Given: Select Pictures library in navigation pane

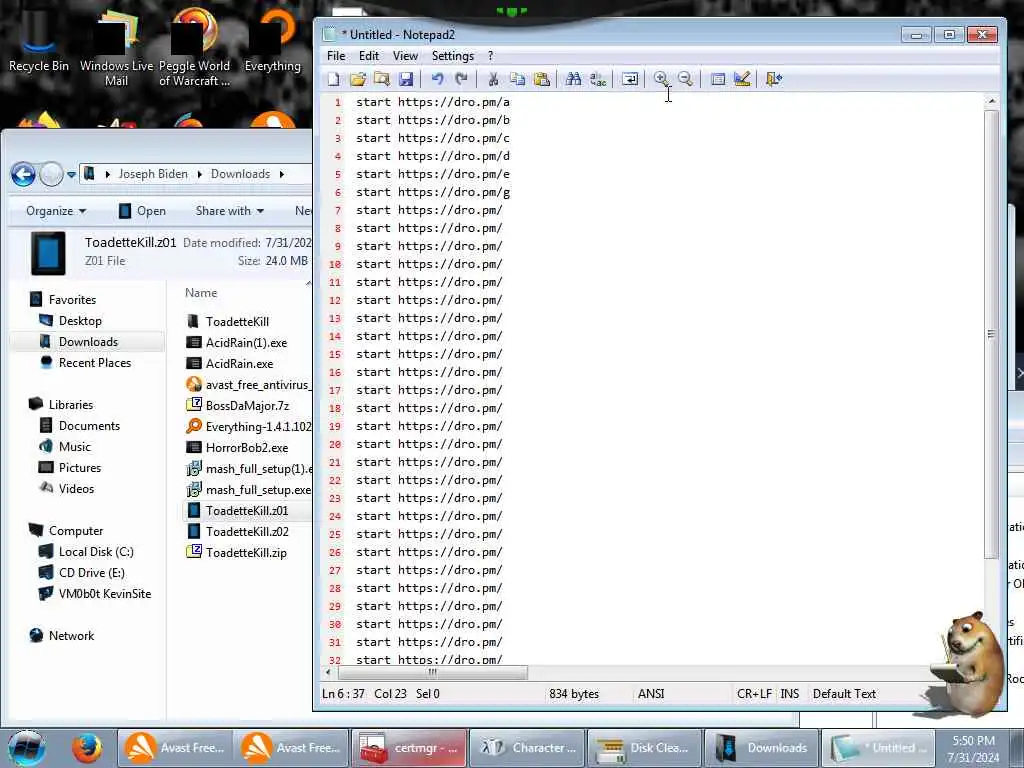Looking at the screenshot, I should 70,468.
